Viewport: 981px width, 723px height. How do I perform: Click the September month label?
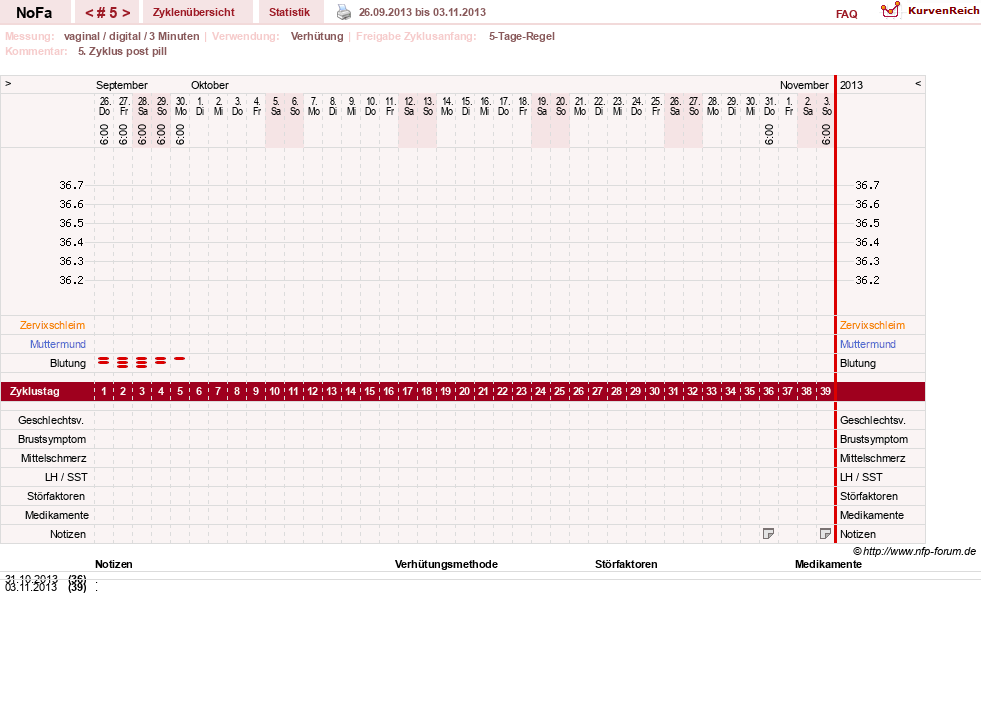(122, 85)
